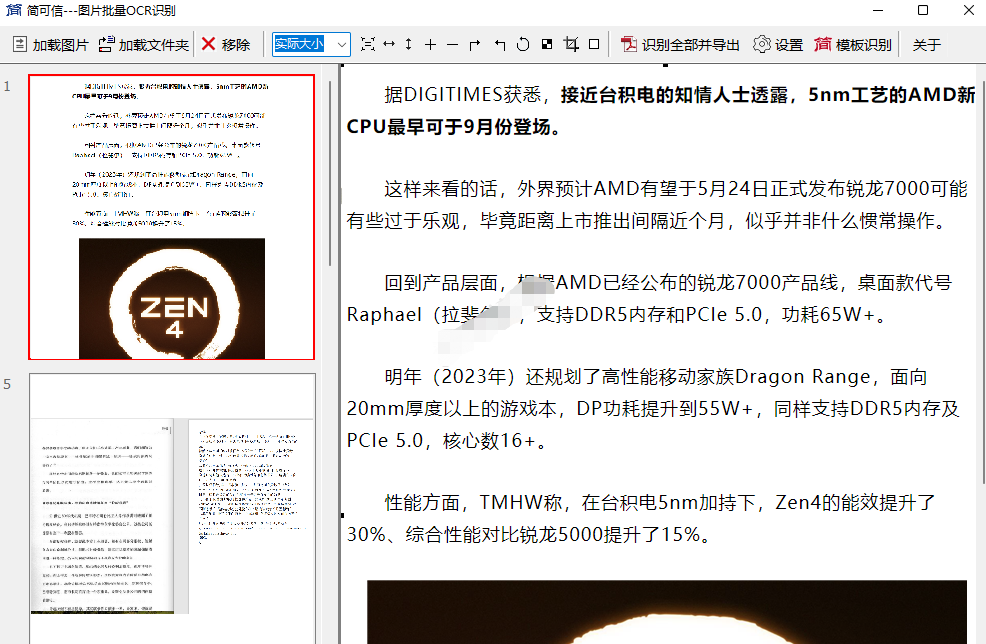
Task: Click the text 'CPU最早可于9月份登场' in preview
Action: [446, 126]
